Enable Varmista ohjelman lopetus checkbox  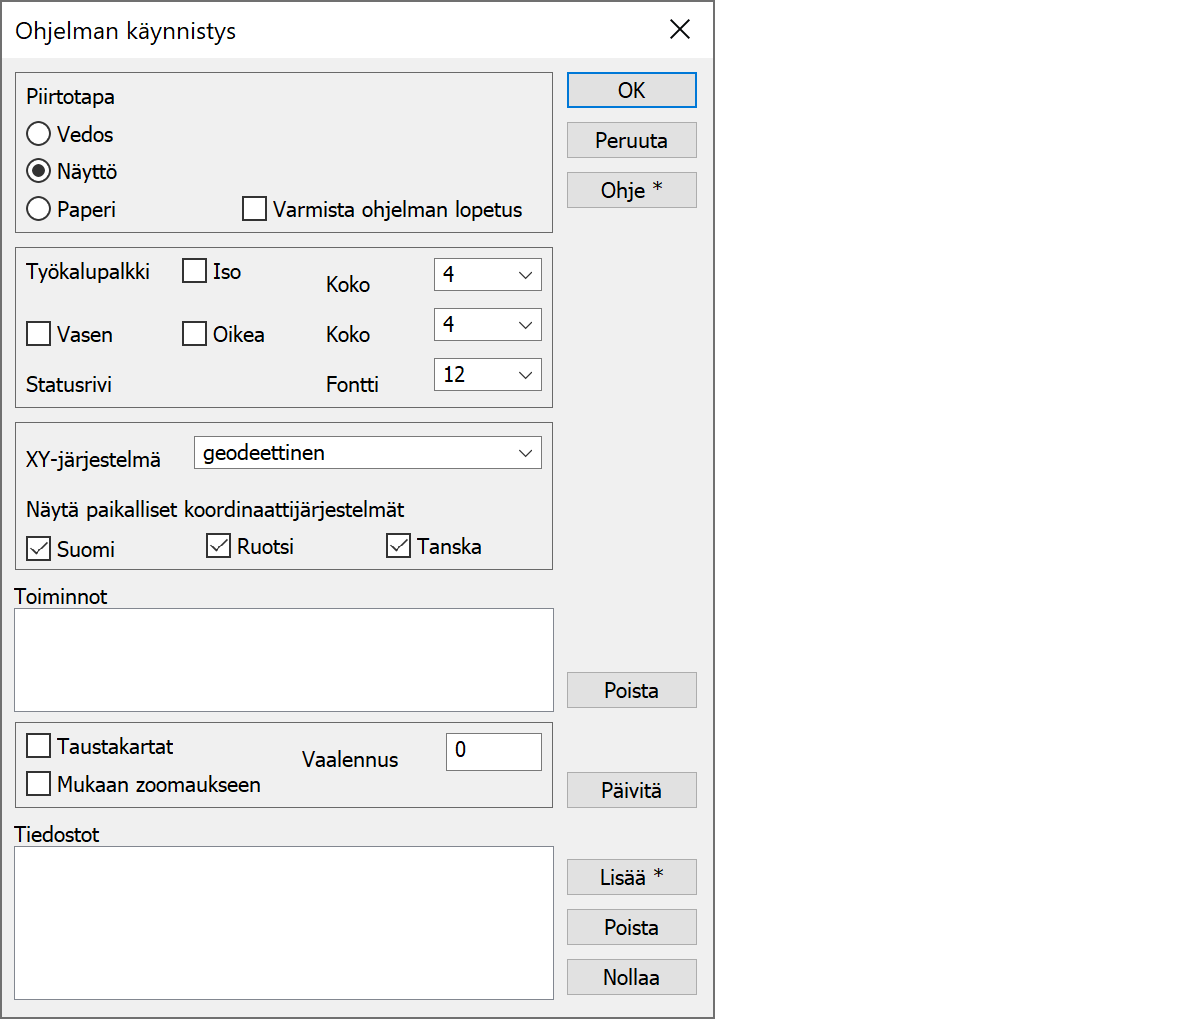pyautogui.click(x=255, y=209)
